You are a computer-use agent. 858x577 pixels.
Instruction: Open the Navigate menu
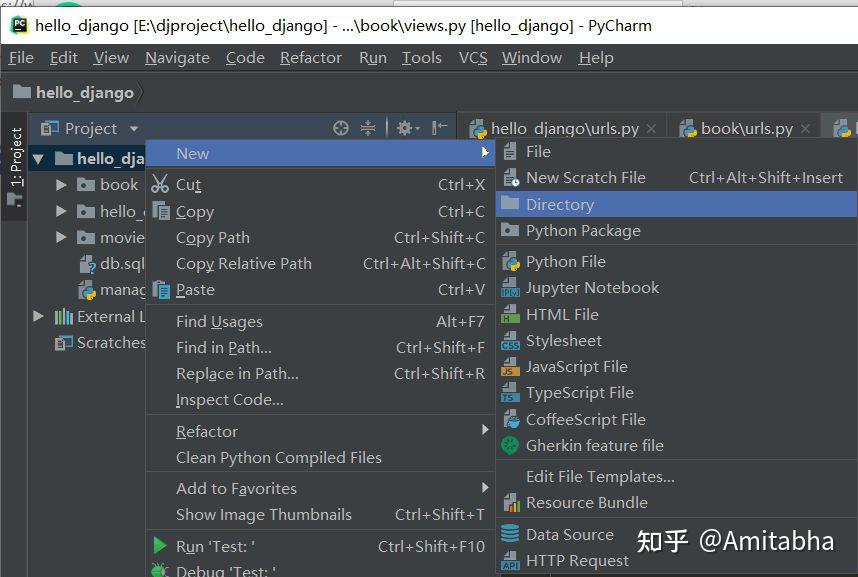tap(177, 57)
